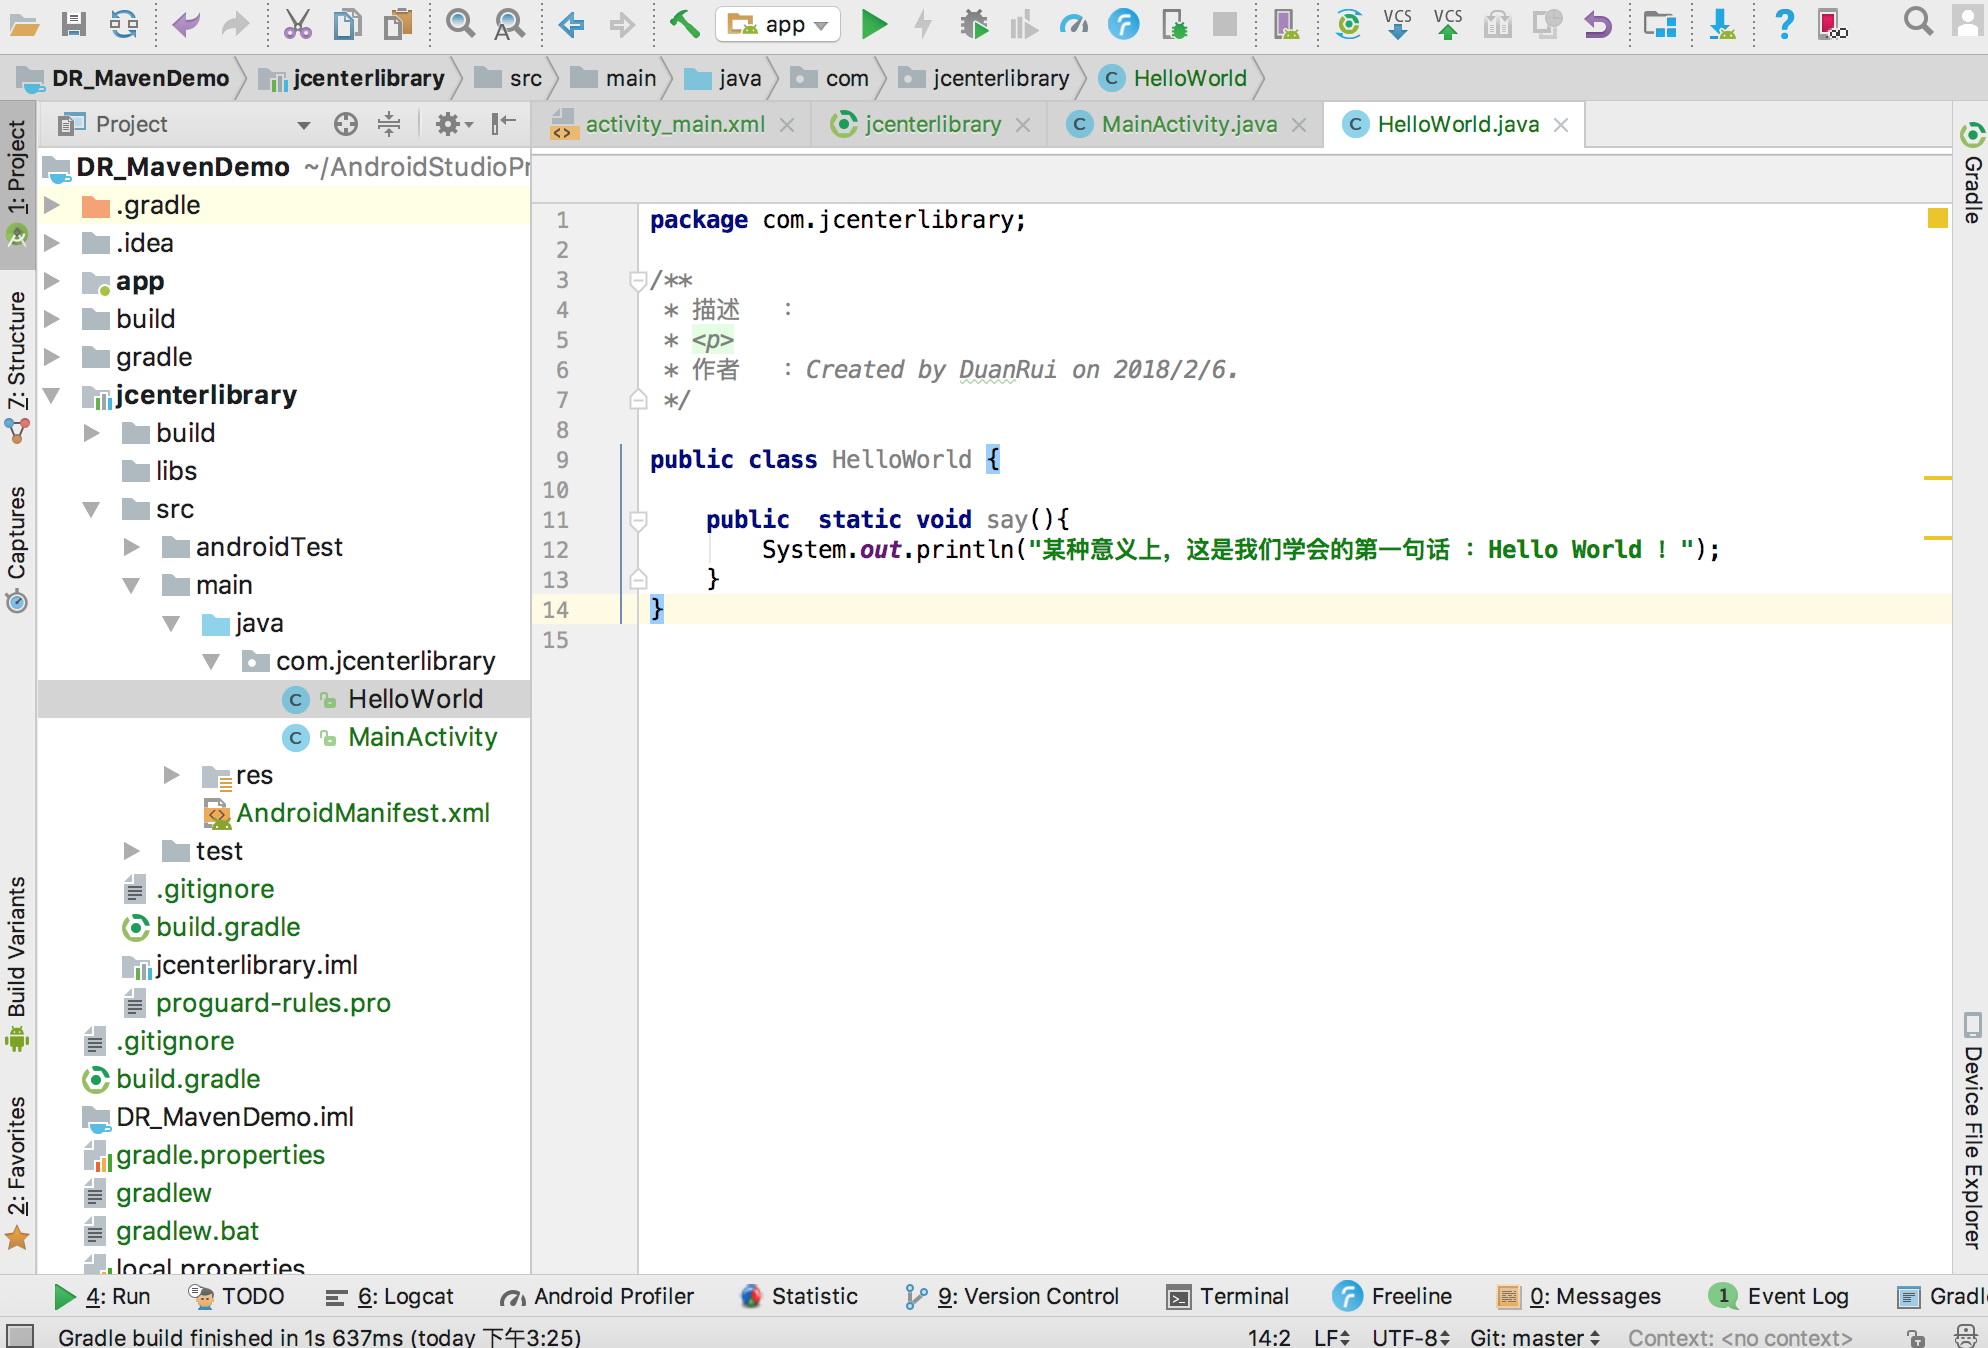Viewport: 1988px width, 1348px height.
Task: Click the Cut scissors icon
Action: pyautogui.click(x=297, y=24)
